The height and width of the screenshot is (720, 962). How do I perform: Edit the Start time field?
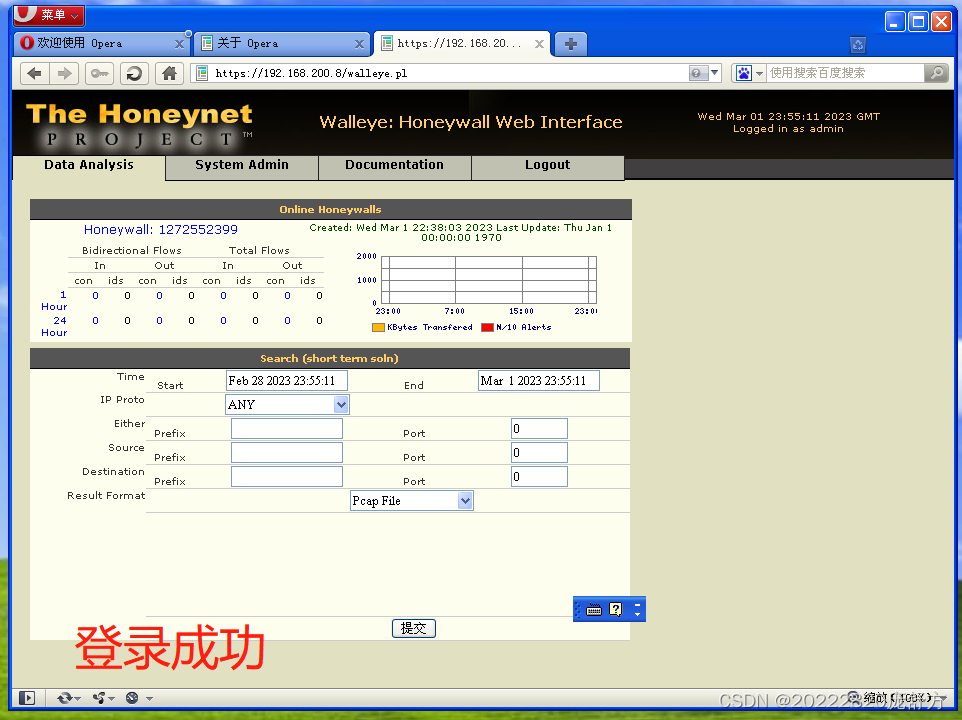pos(287,381)
